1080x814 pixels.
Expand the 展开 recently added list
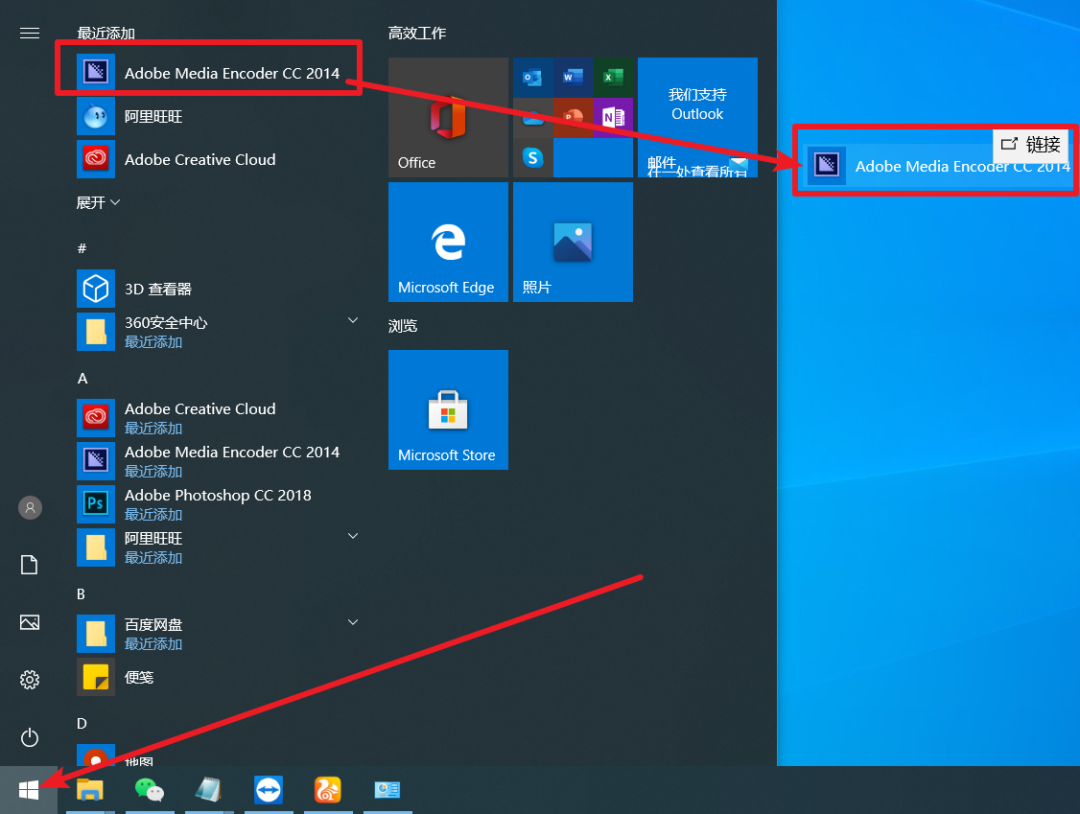click(98, 202)
